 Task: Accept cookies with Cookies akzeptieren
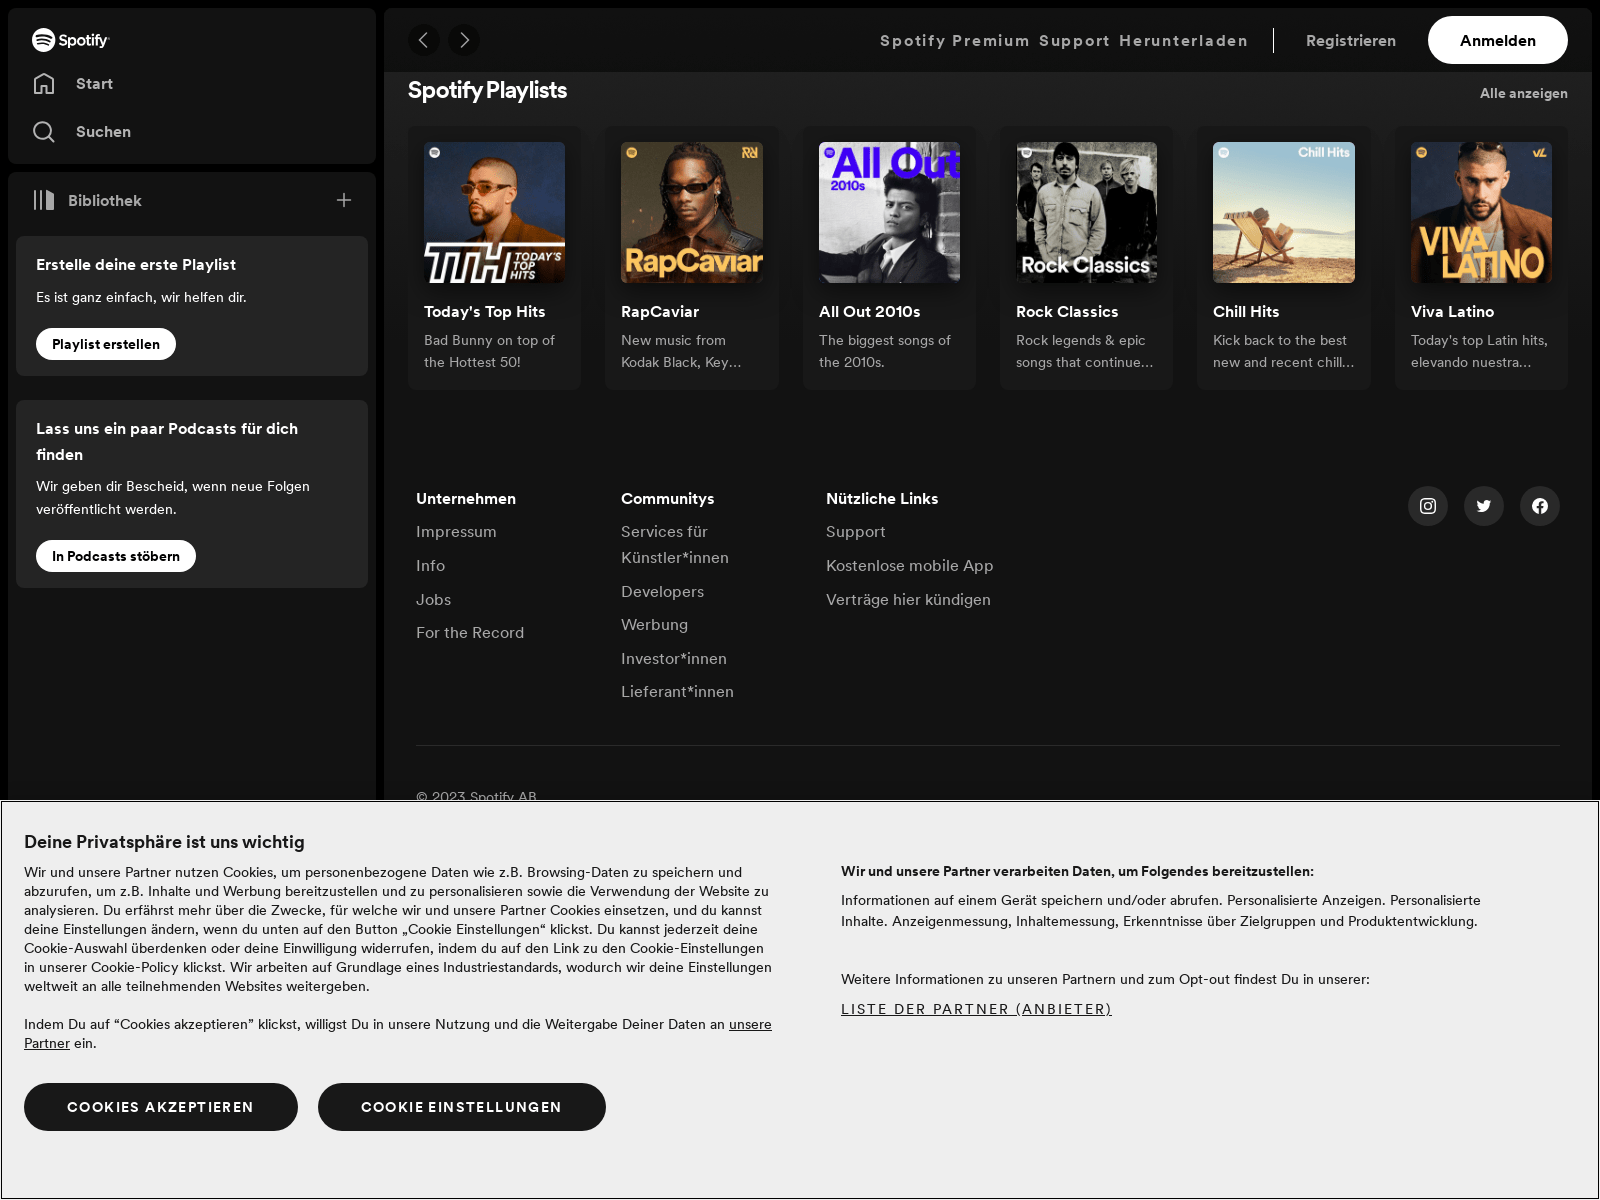click(161, 1107)
